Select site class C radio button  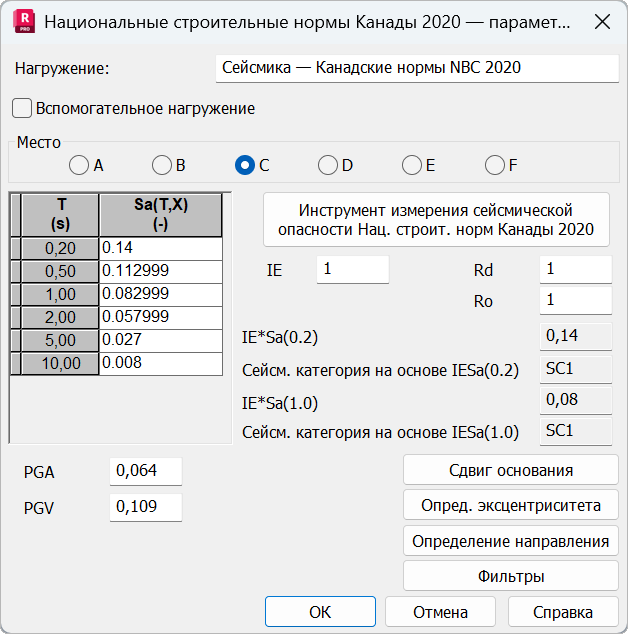[x=245, y=165]
